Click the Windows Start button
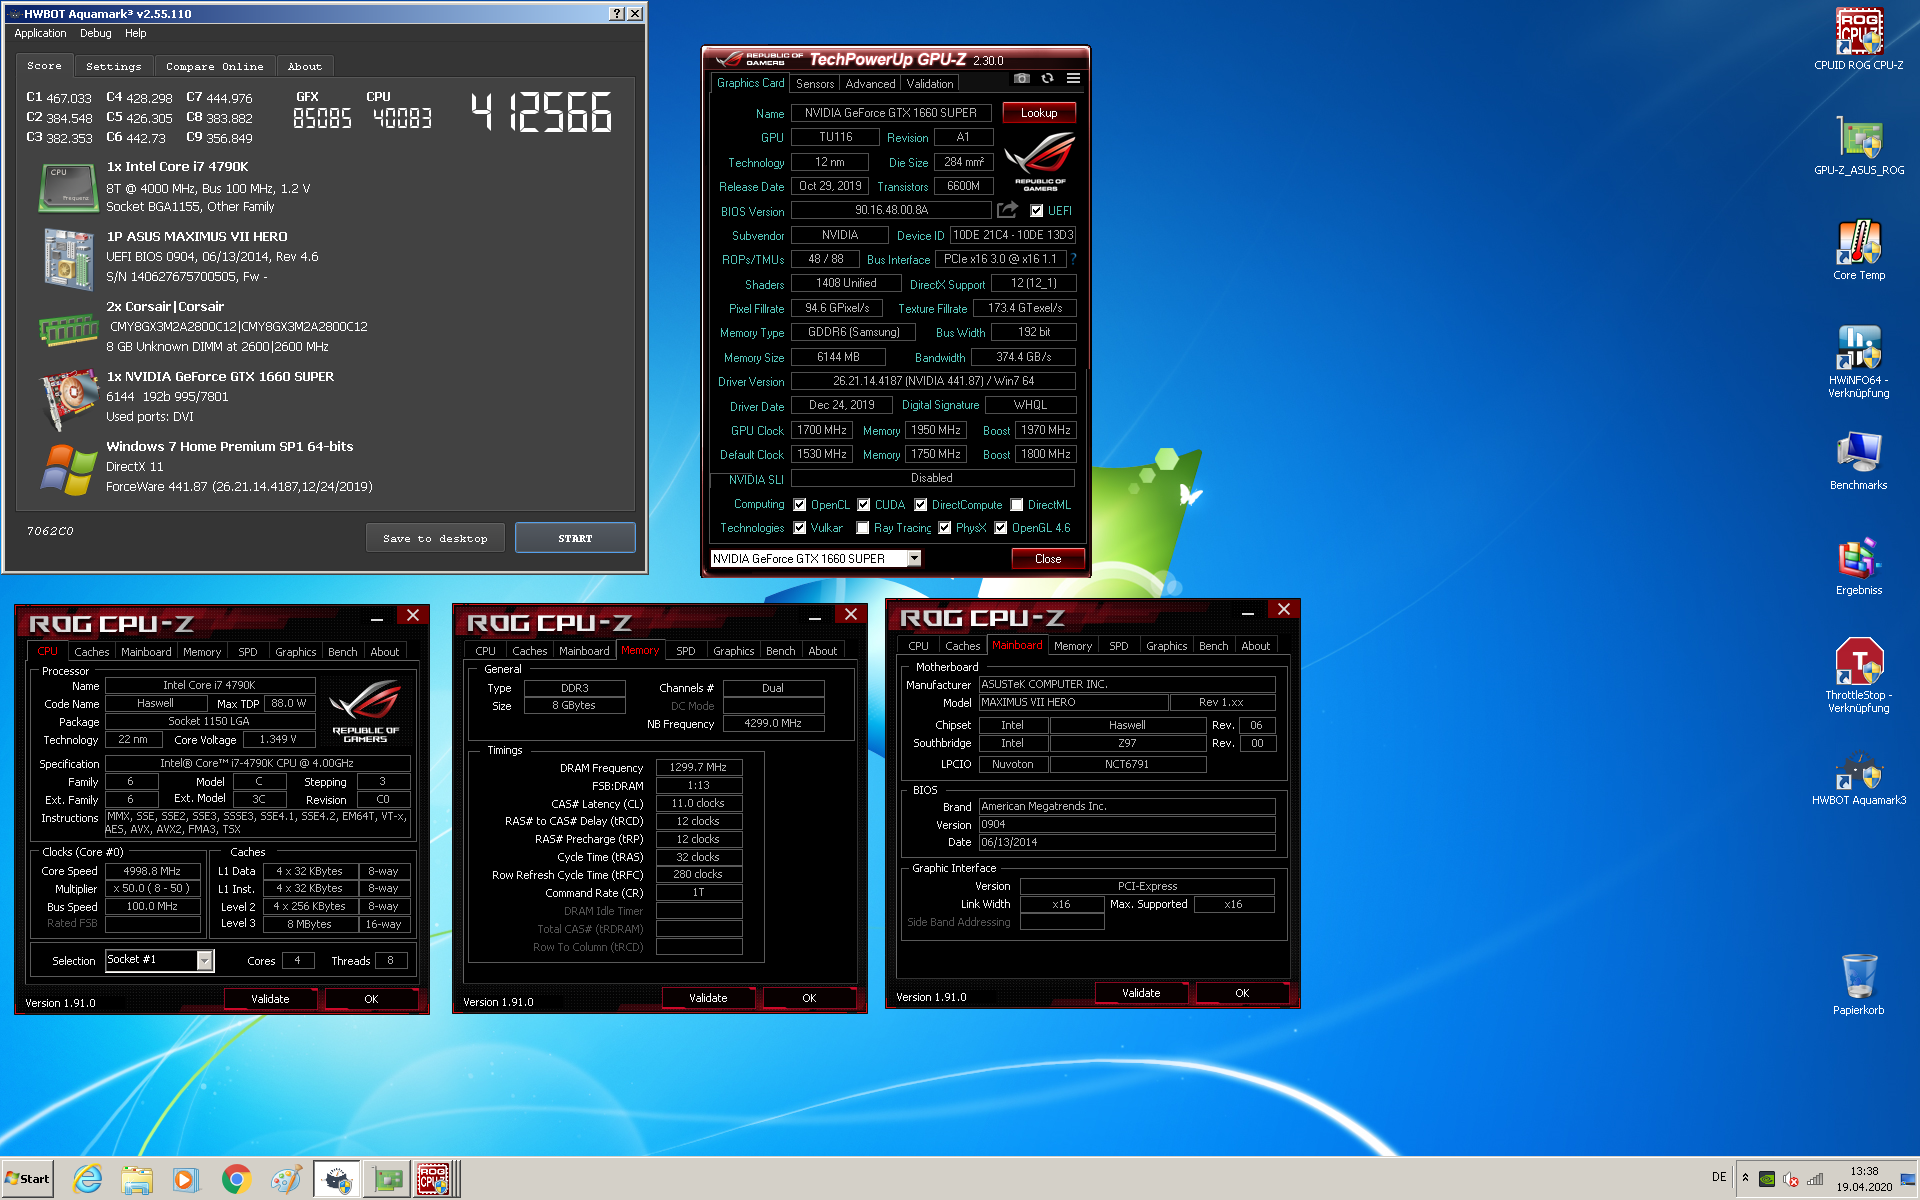Image resolution: width=1920 pixels, height=1200 pixels. coord(28,1179)
